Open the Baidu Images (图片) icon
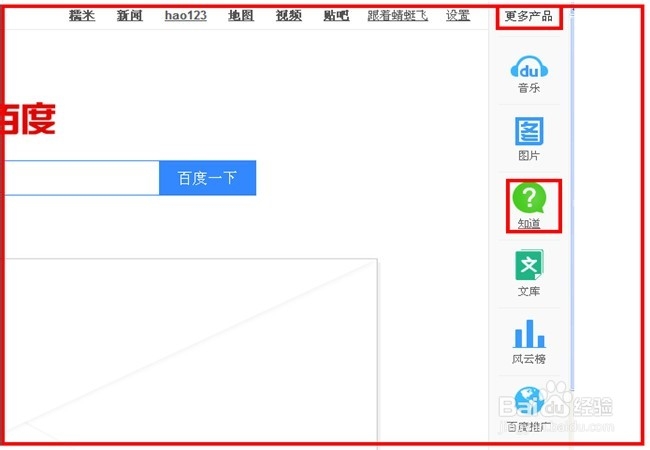Viewport: 650px width, 450px height. (x=529, y=131)
